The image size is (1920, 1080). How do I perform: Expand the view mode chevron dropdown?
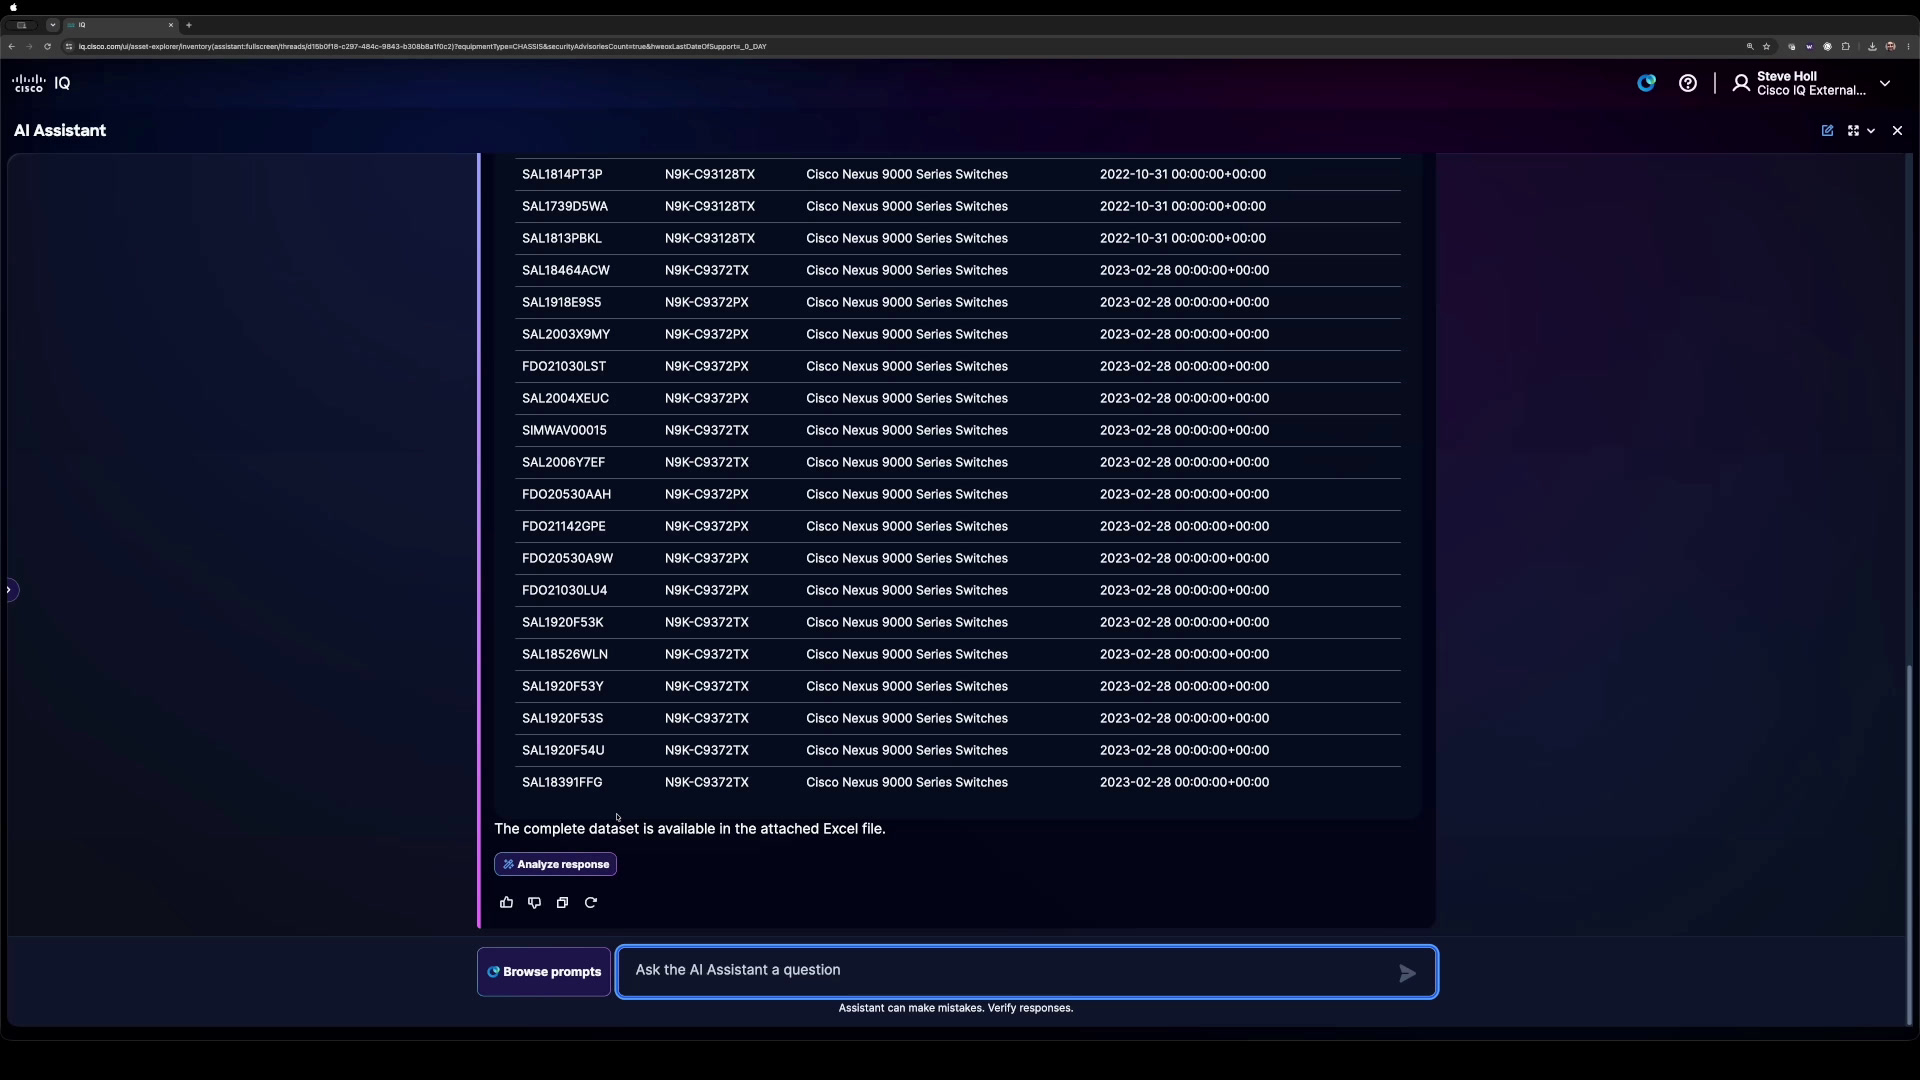click(x=1871, y=130)
